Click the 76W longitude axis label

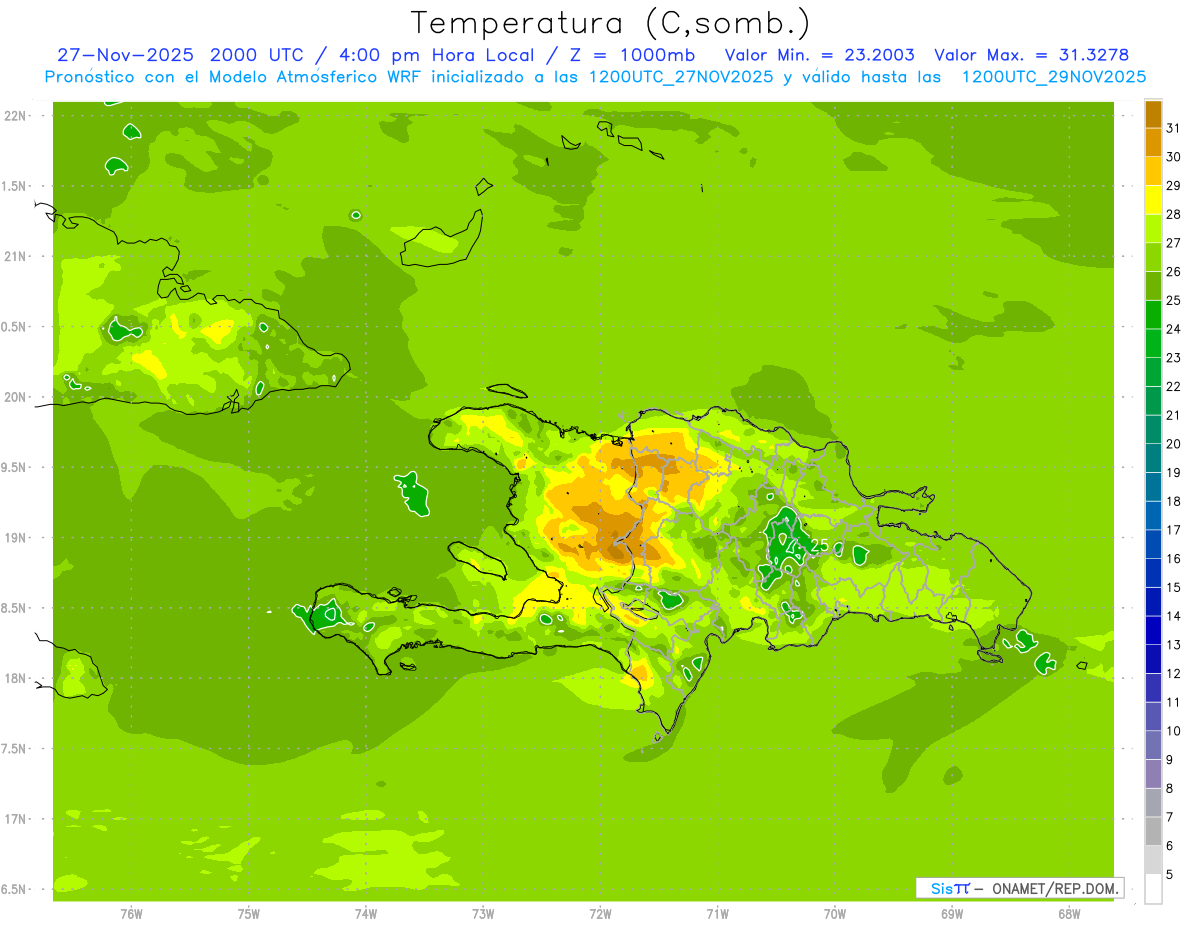pyautogui.click(x=131, y=913)
